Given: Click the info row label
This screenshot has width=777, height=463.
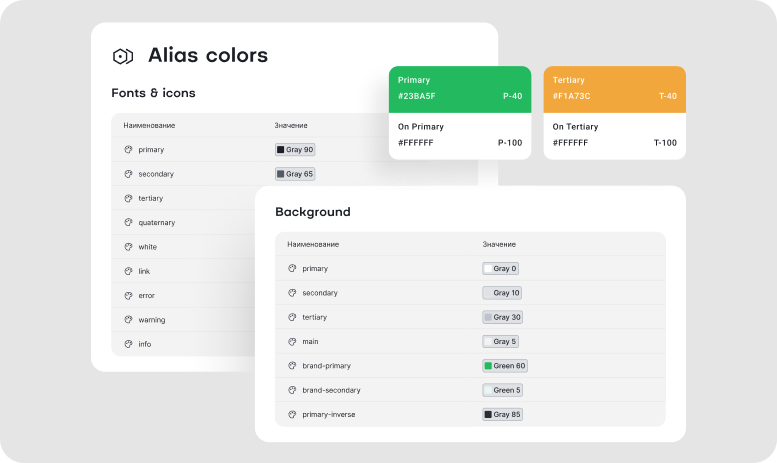Looking at the screenshot, I should 145,344.
